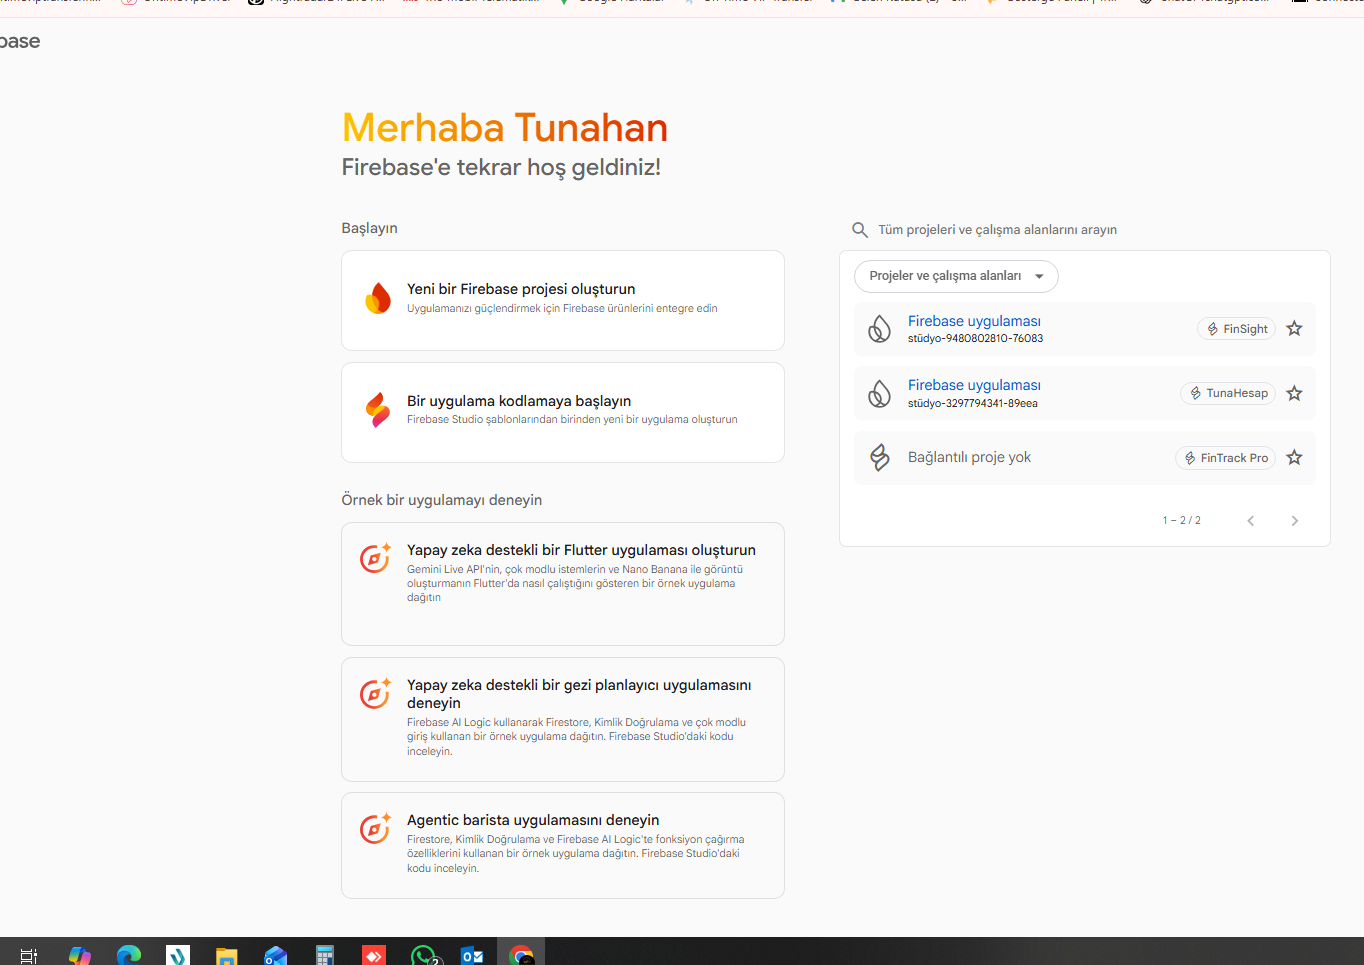Go to the next page of projects

1294,521
